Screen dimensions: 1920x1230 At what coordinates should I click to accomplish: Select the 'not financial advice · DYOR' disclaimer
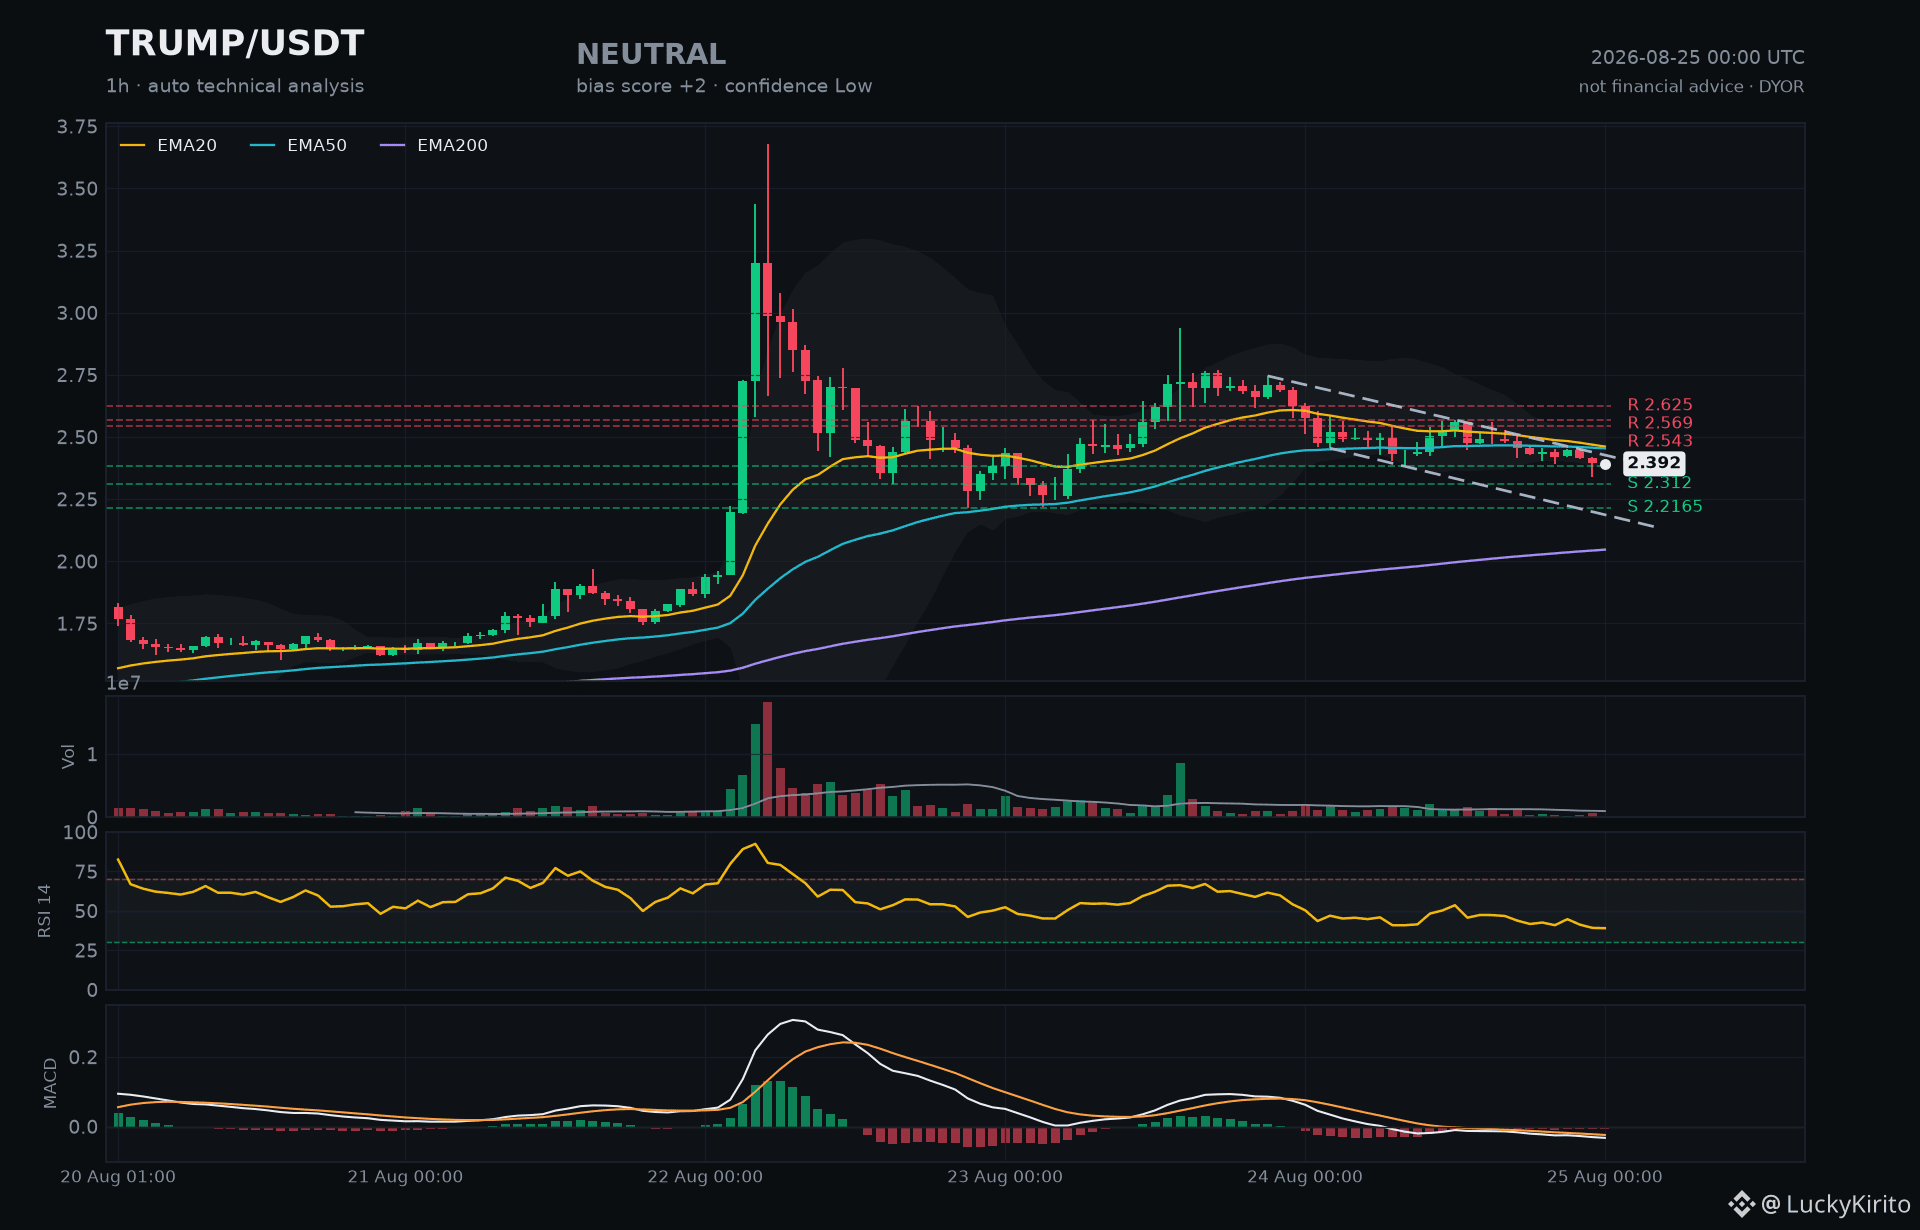1692,87
